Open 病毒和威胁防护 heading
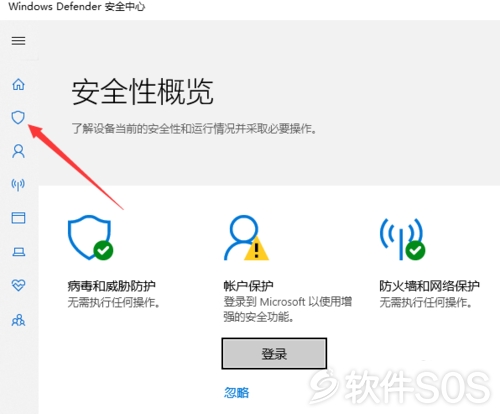The width and height of the screenshot is (500, 414). [x=111, y=286]
